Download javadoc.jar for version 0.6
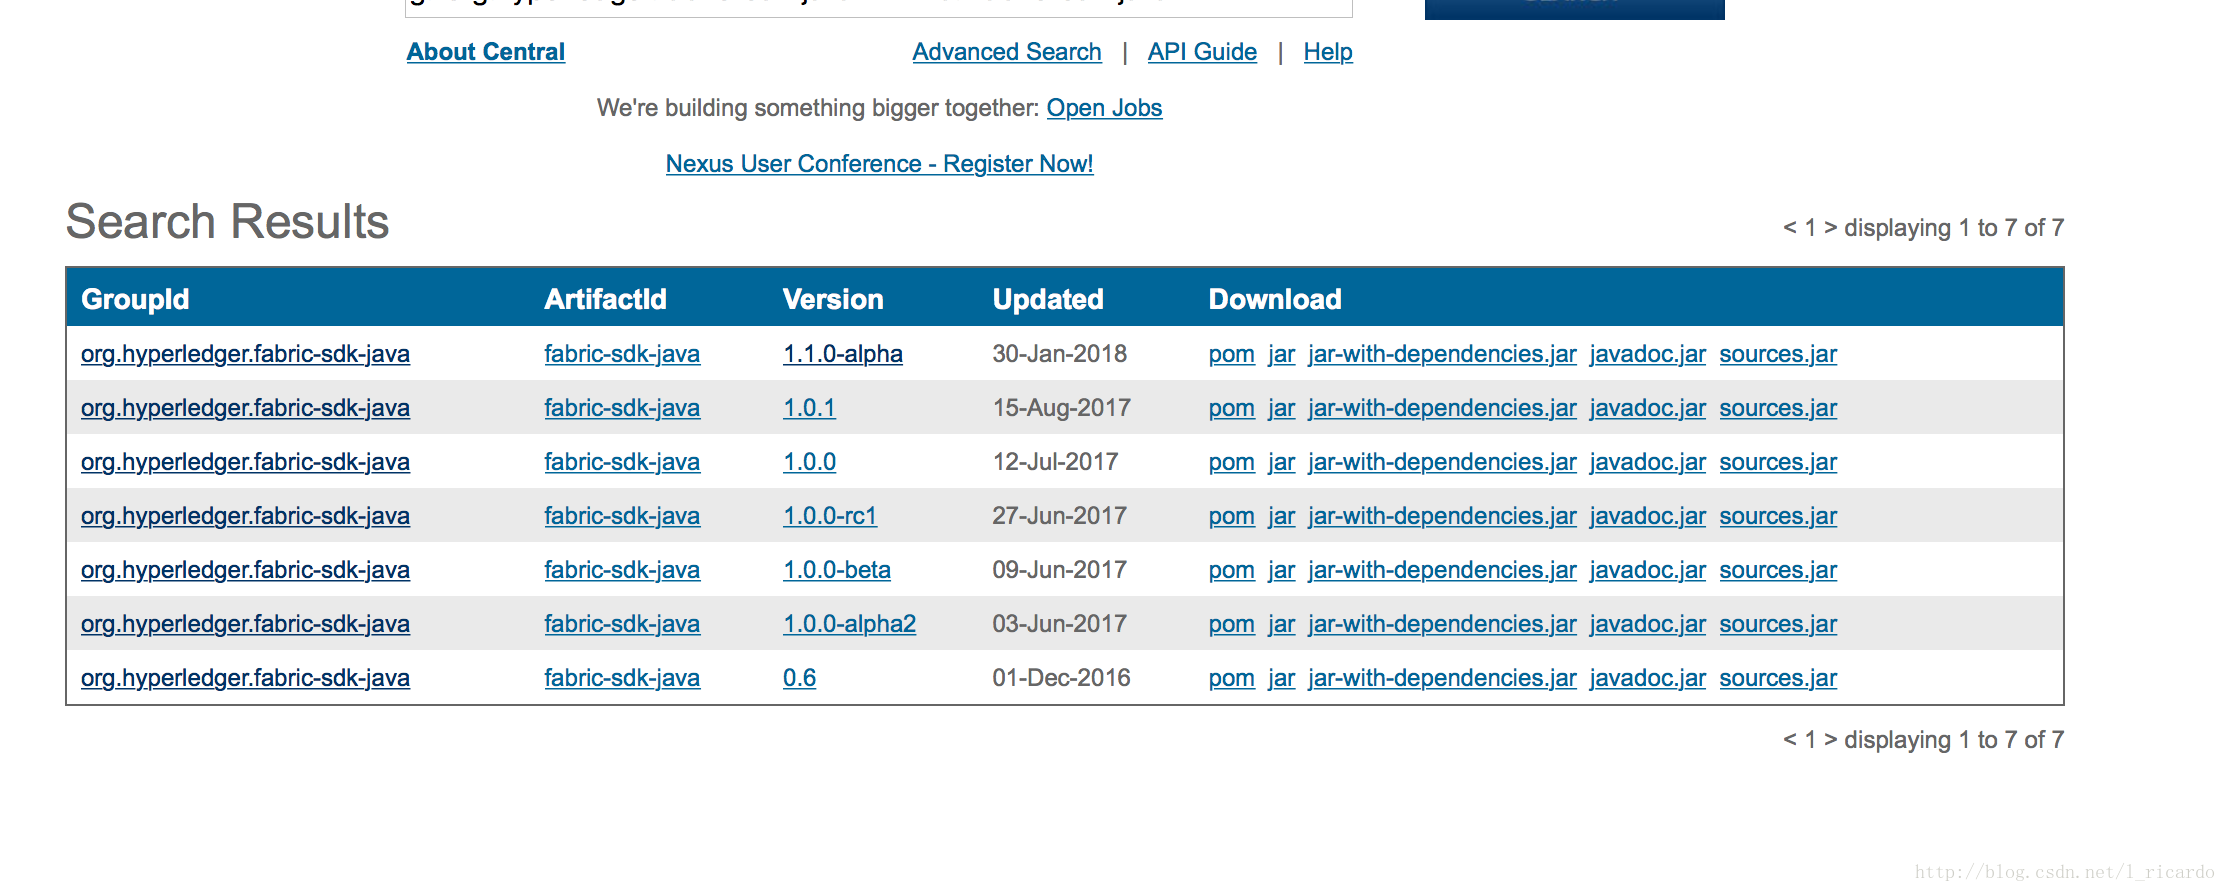Screen dimensions: 2226x892 pos(1647,678)
